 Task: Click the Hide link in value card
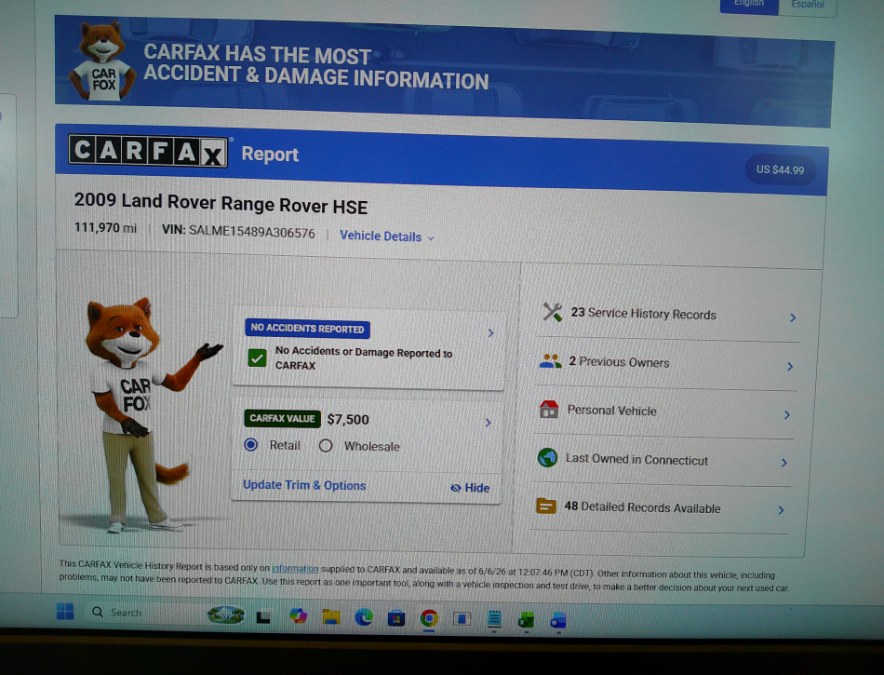point(477,488)
